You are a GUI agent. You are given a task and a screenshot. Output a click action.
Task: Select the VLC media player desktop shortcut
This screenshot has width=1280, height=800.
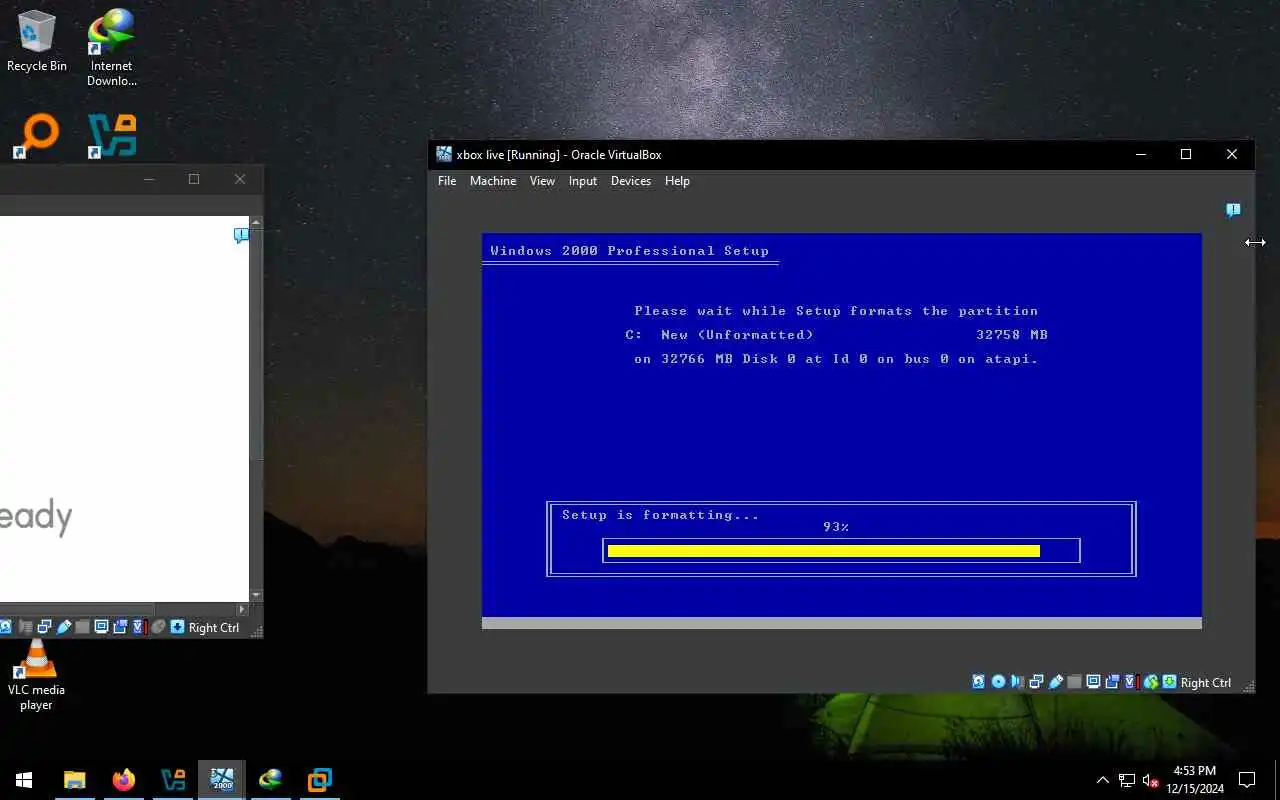(37, 676)
